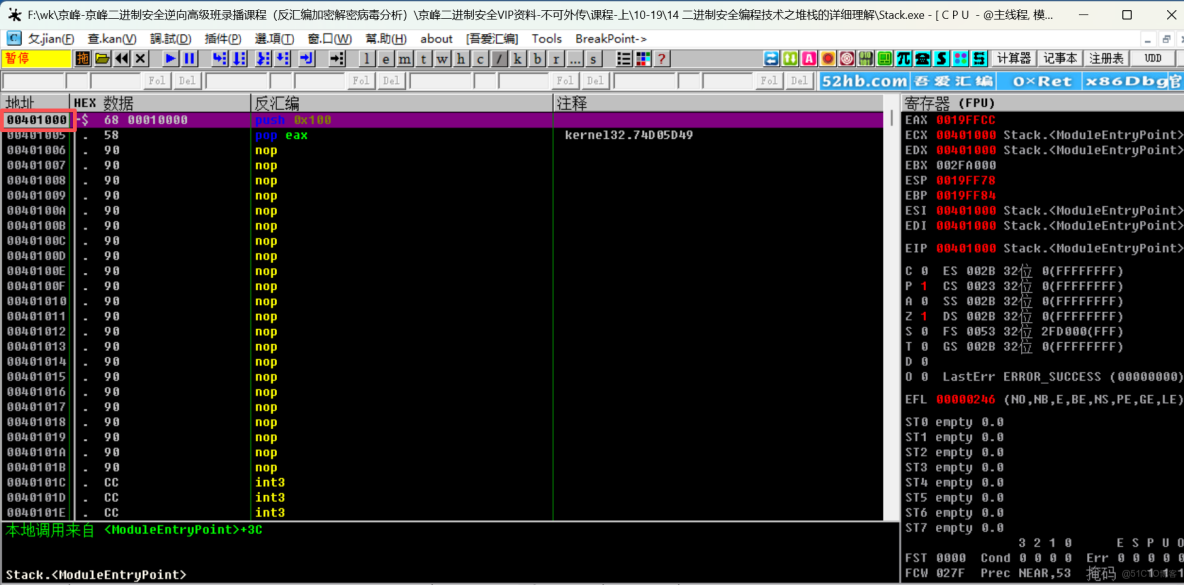The height and width of the screenshot is (585, 1184).
Task: Click the Execute Till Return icon
Action: [307, 58]
